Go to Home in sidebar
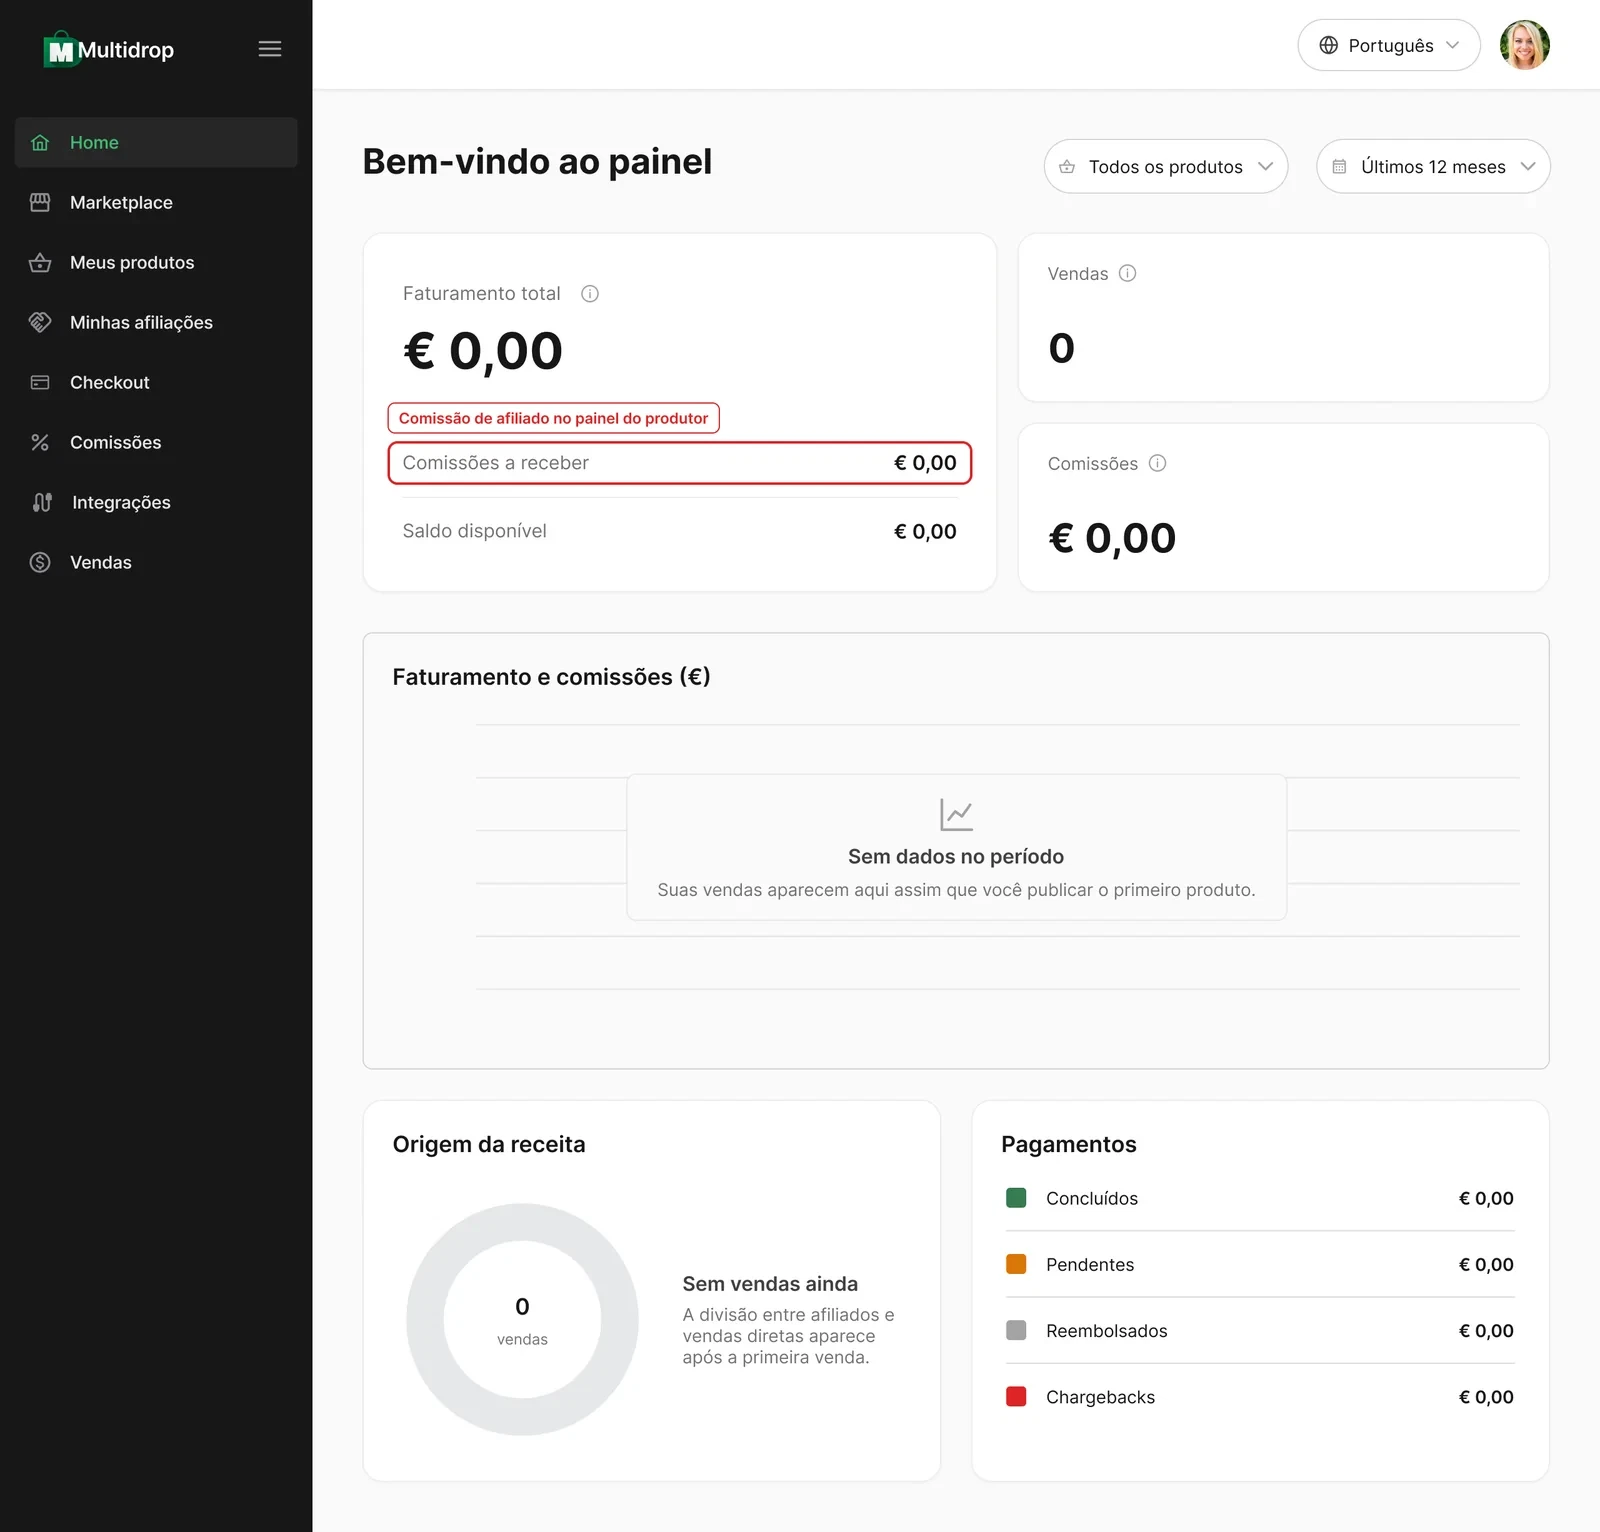 tap(156, 142)
